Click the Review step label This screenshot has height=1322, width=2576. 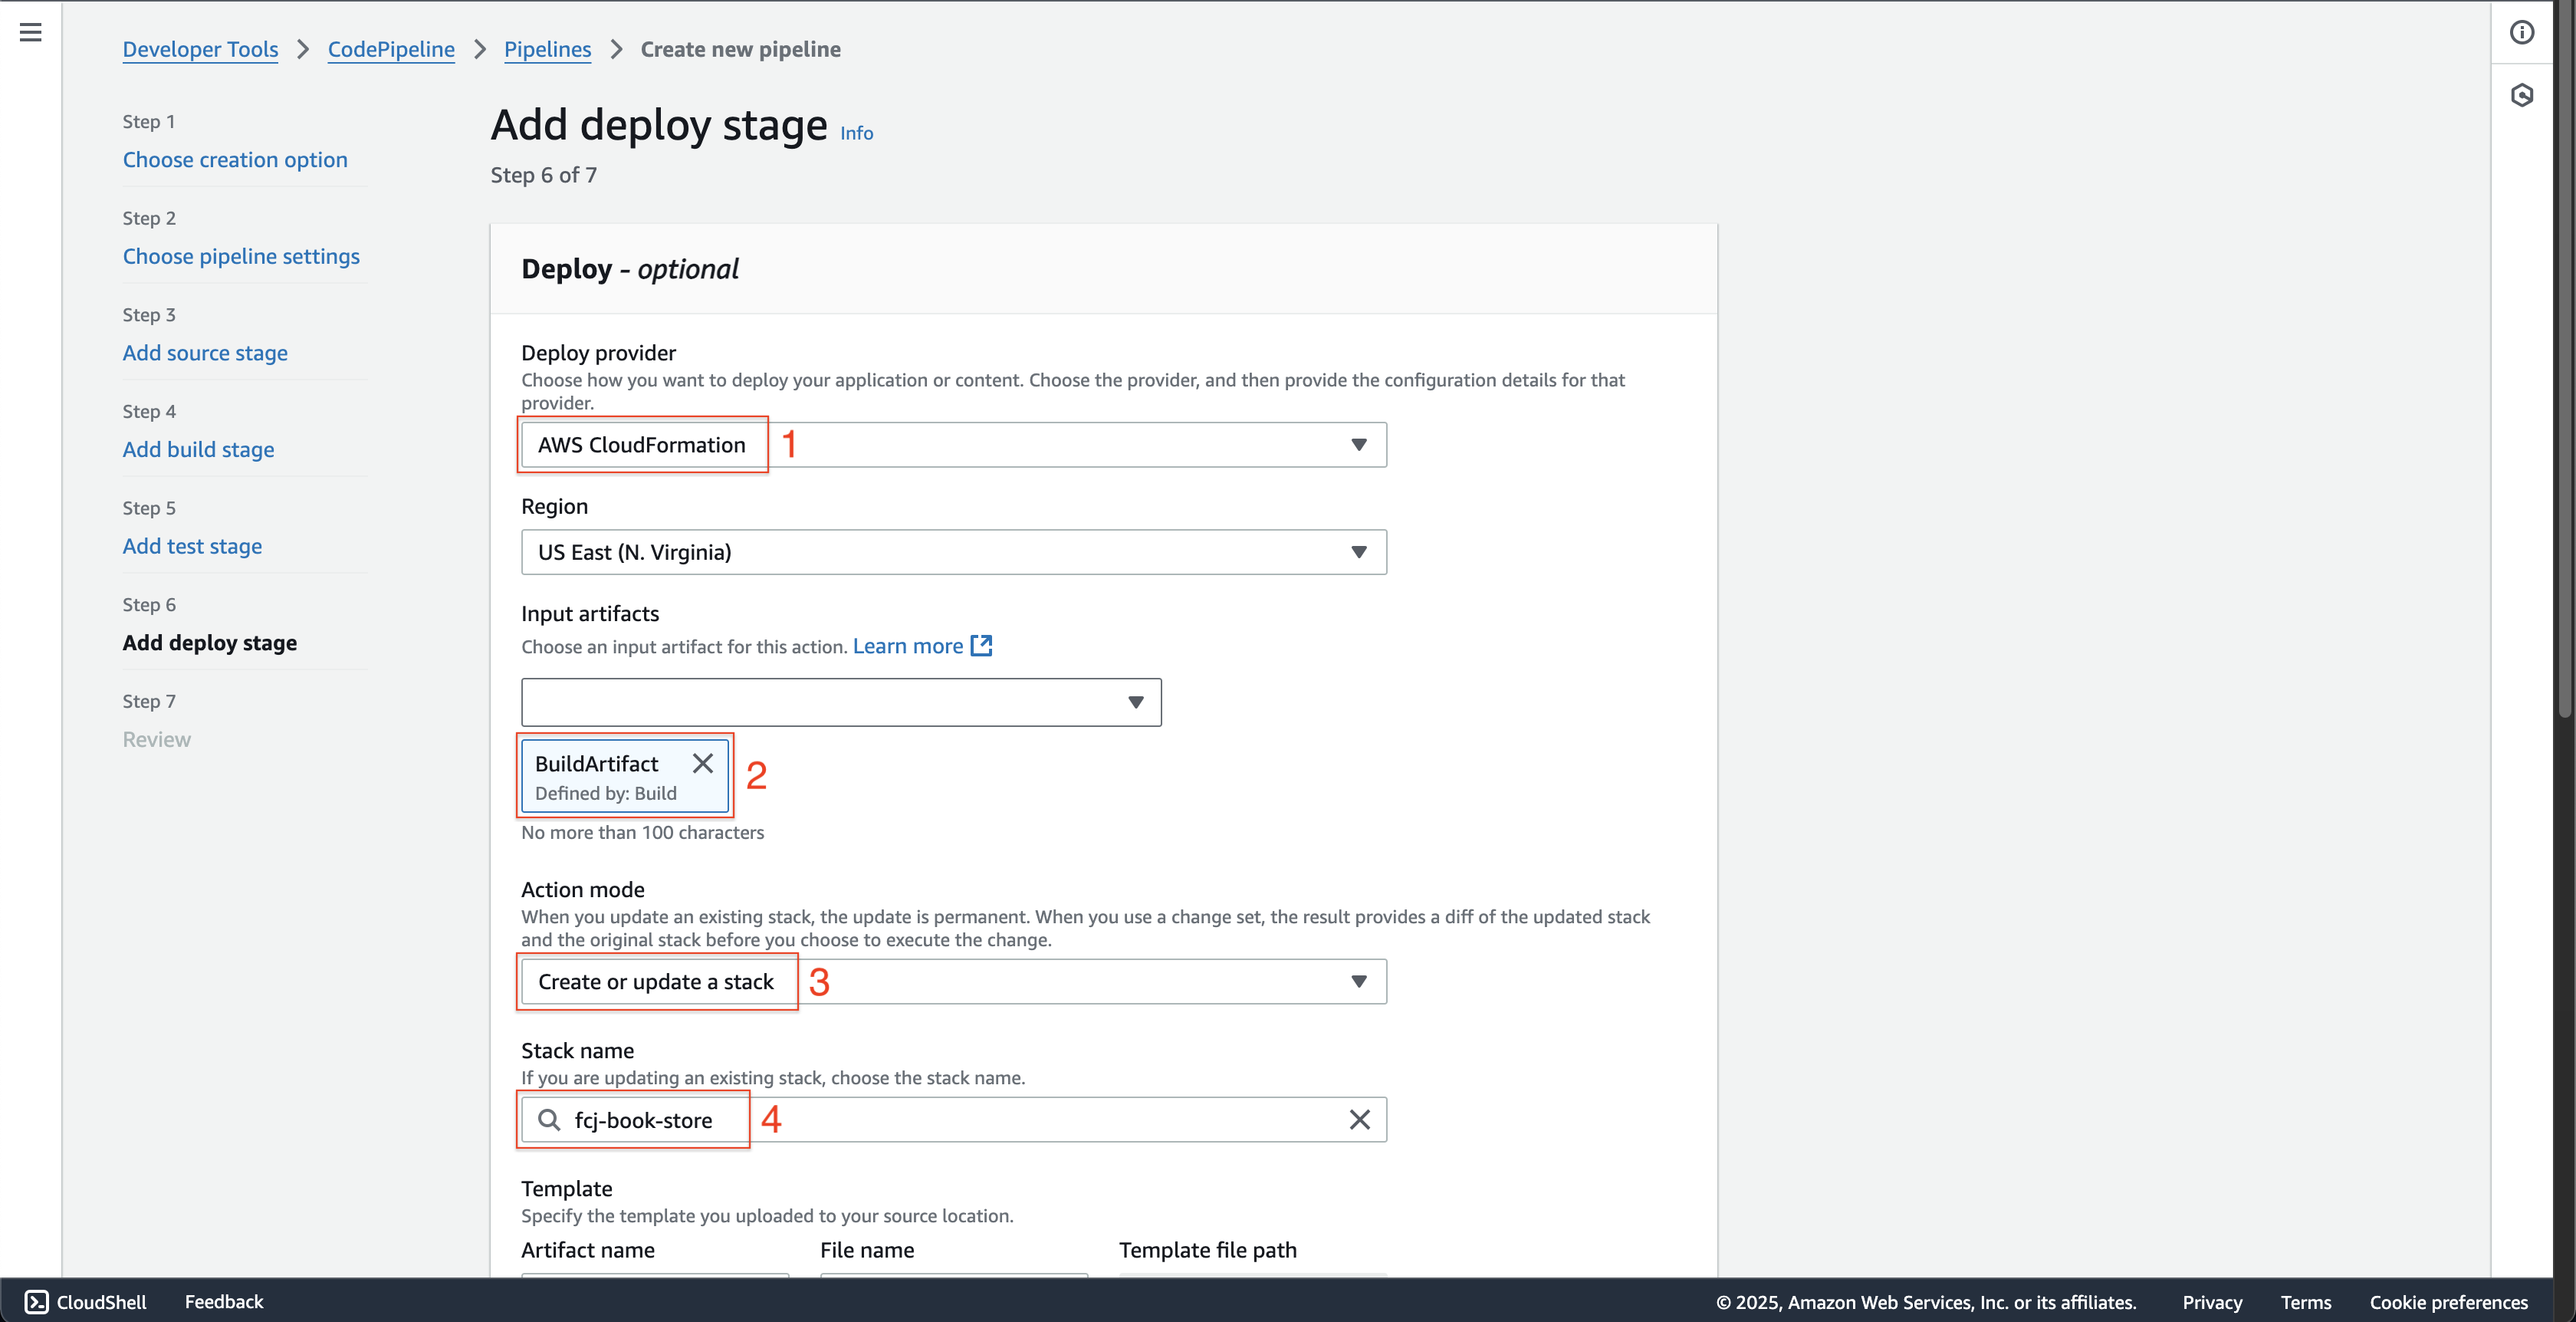tap(156, 740)
